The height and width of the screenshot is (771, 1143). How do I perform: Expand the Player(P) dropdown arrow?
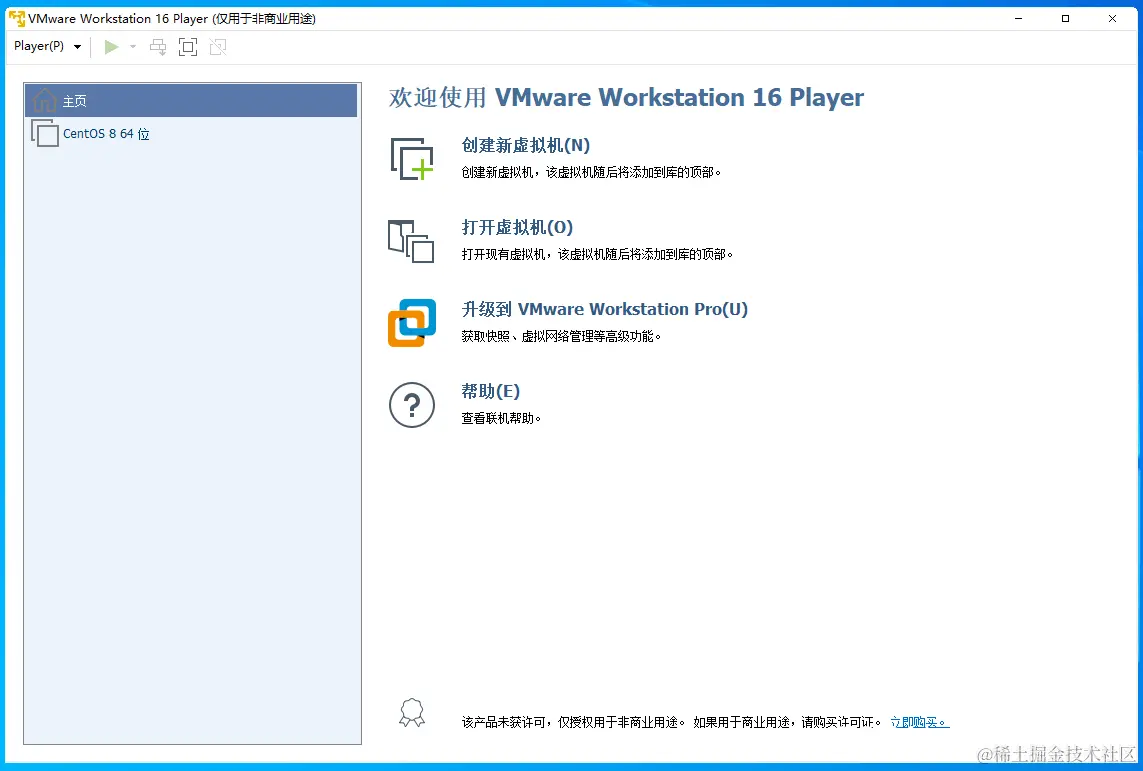pyautogui.click(x=77, y=47)
